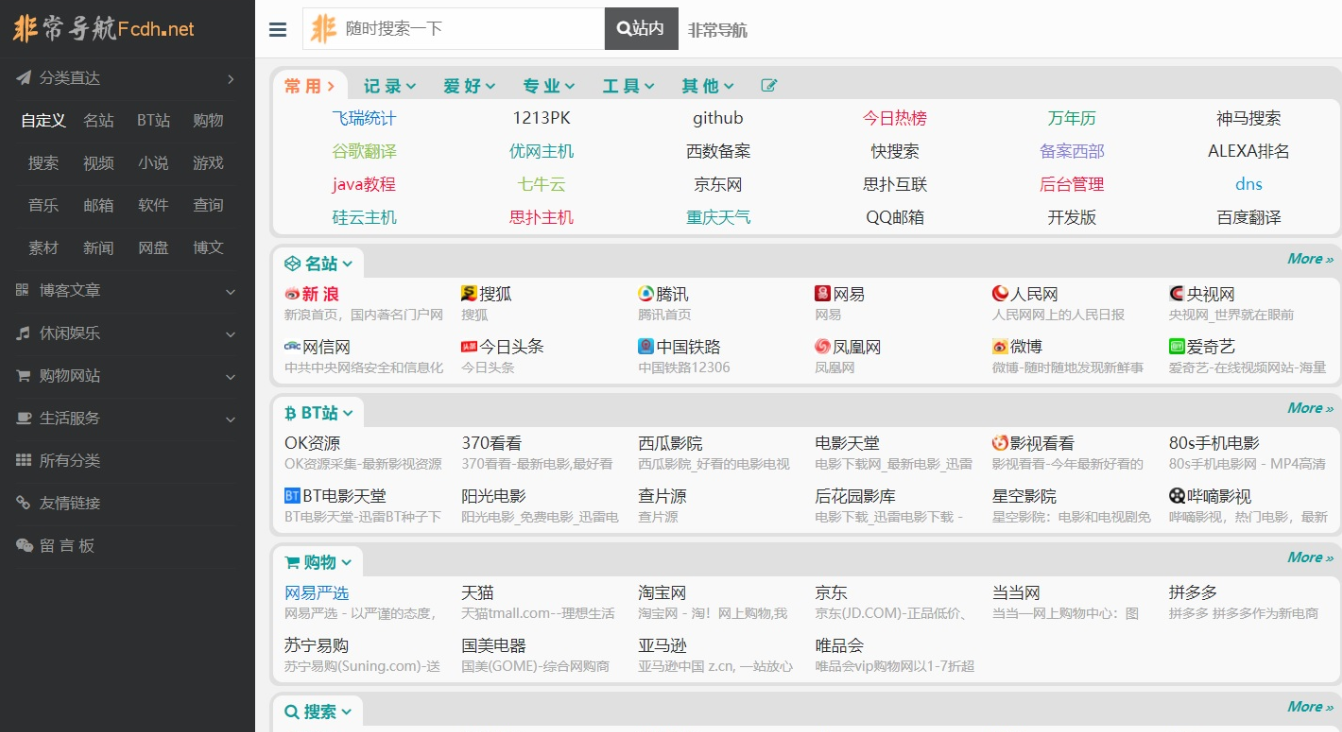
Task: Expand the 博客文章 sidebar chevron
Action: click(x=231, y=291)
